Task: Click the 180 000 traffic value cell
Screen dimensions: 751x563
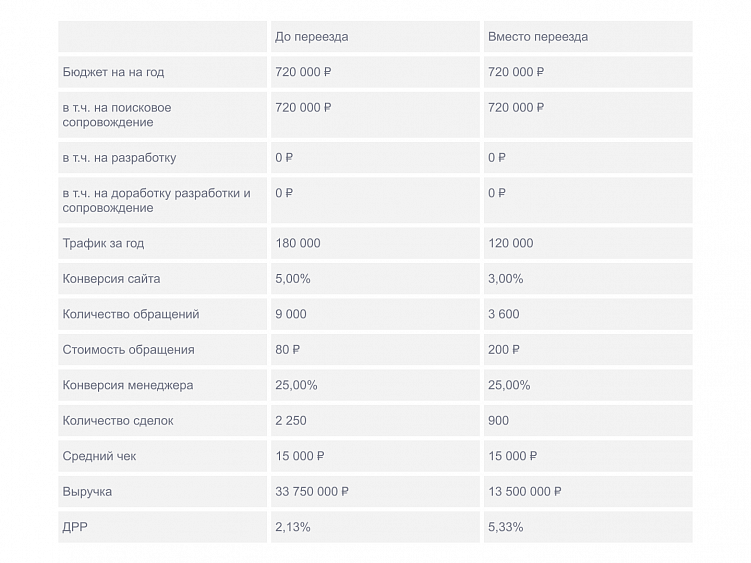Action: point(298,243)
